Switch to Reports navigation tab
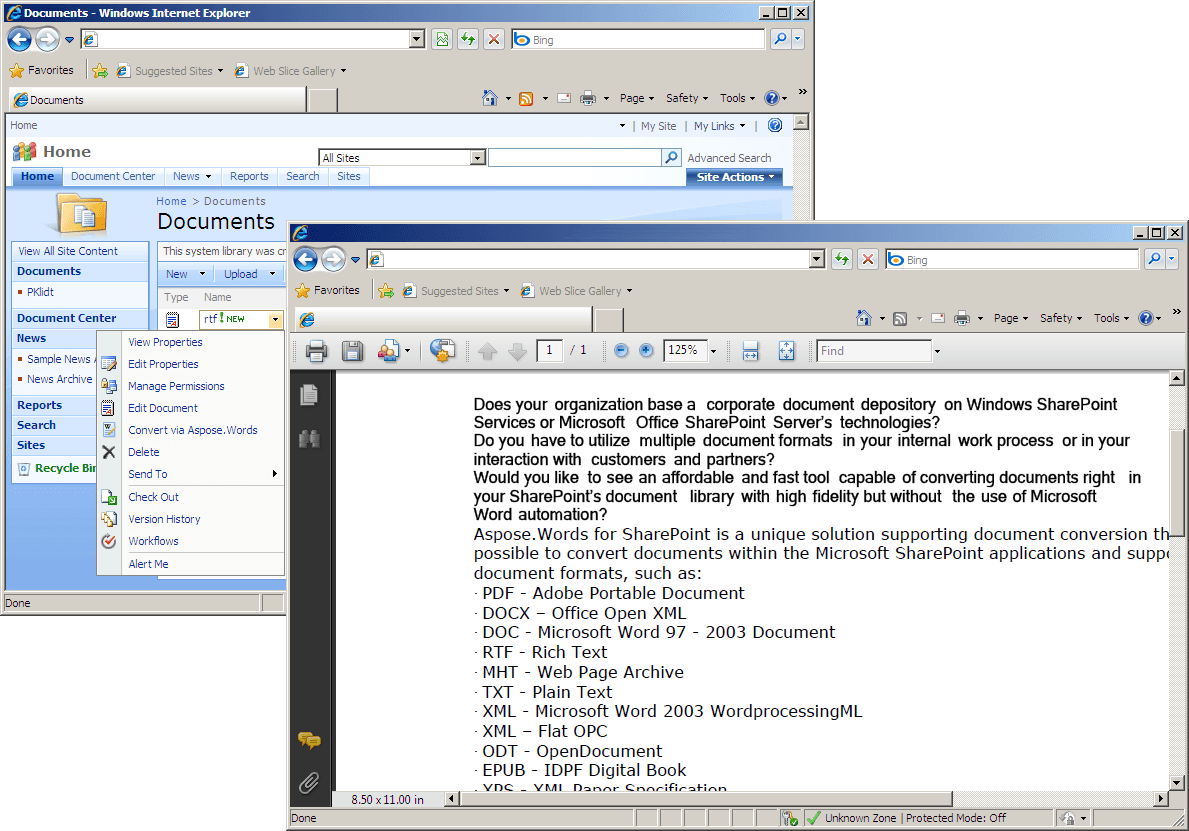This screenshot has height=831, width=1189. 249,176
